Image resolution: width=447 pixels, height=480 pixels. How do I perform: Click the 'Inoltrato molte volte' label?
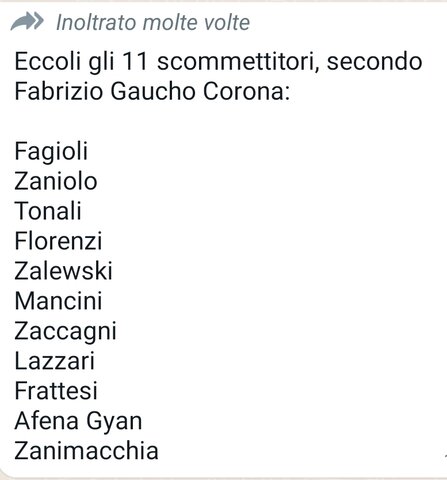pos(153,23)
